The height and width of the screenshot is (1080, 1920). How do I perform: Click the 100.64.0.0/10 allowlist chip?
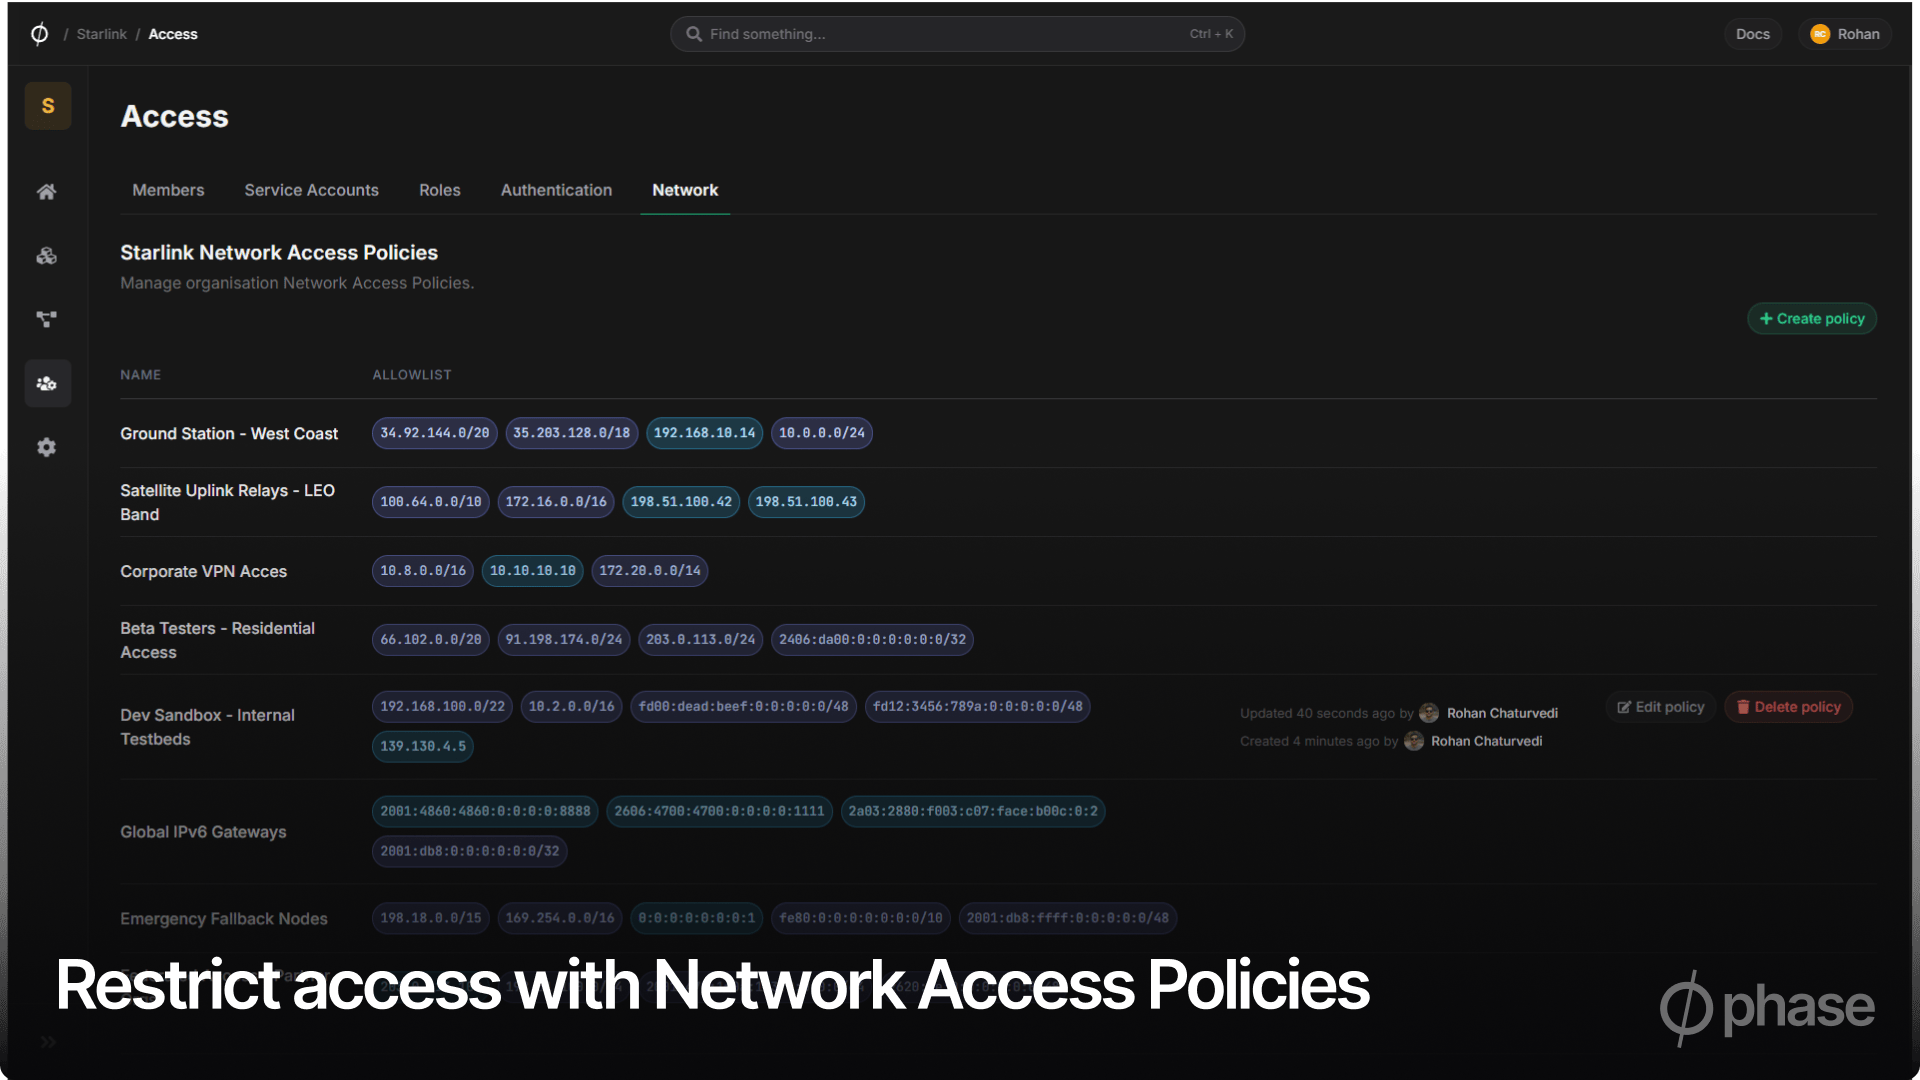pos(431,502)
